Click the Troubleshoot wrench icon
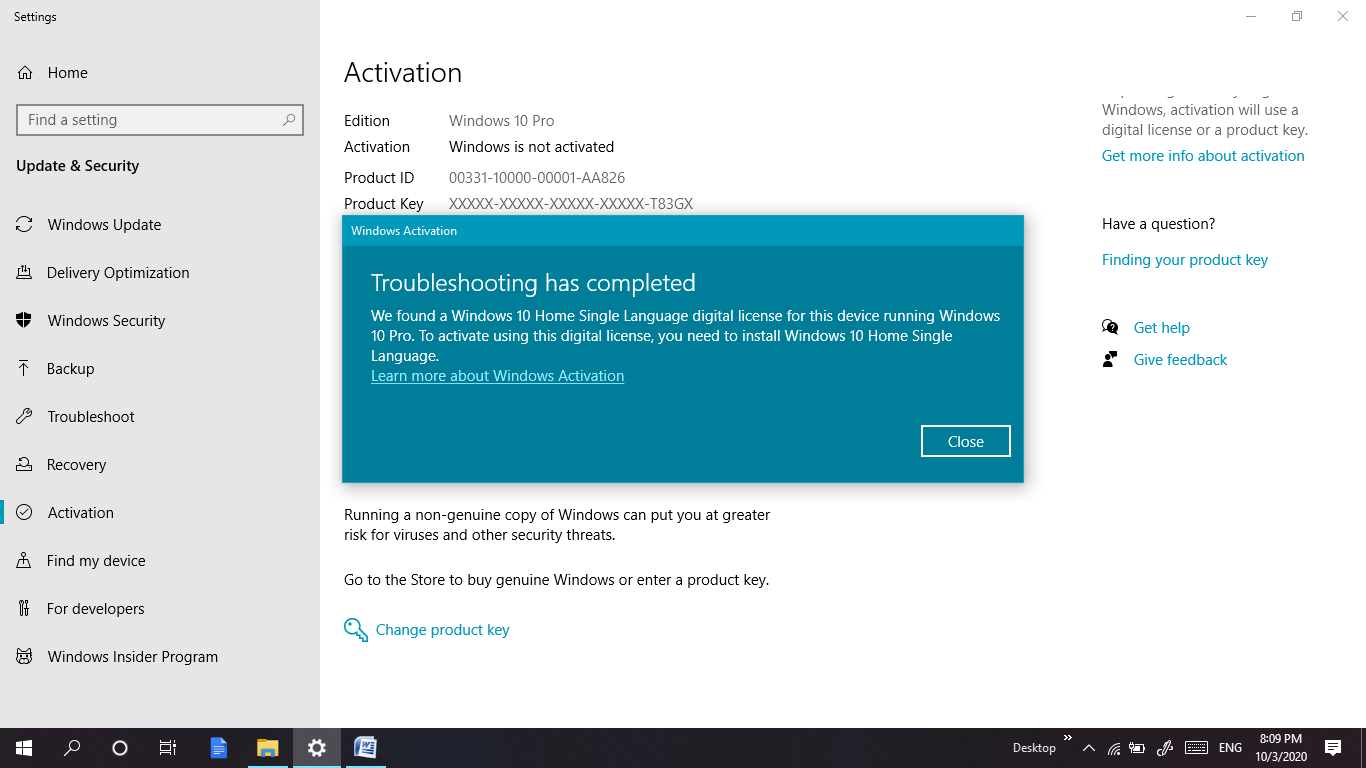This screenshot has height=768, width=1366. pos(24,417)
